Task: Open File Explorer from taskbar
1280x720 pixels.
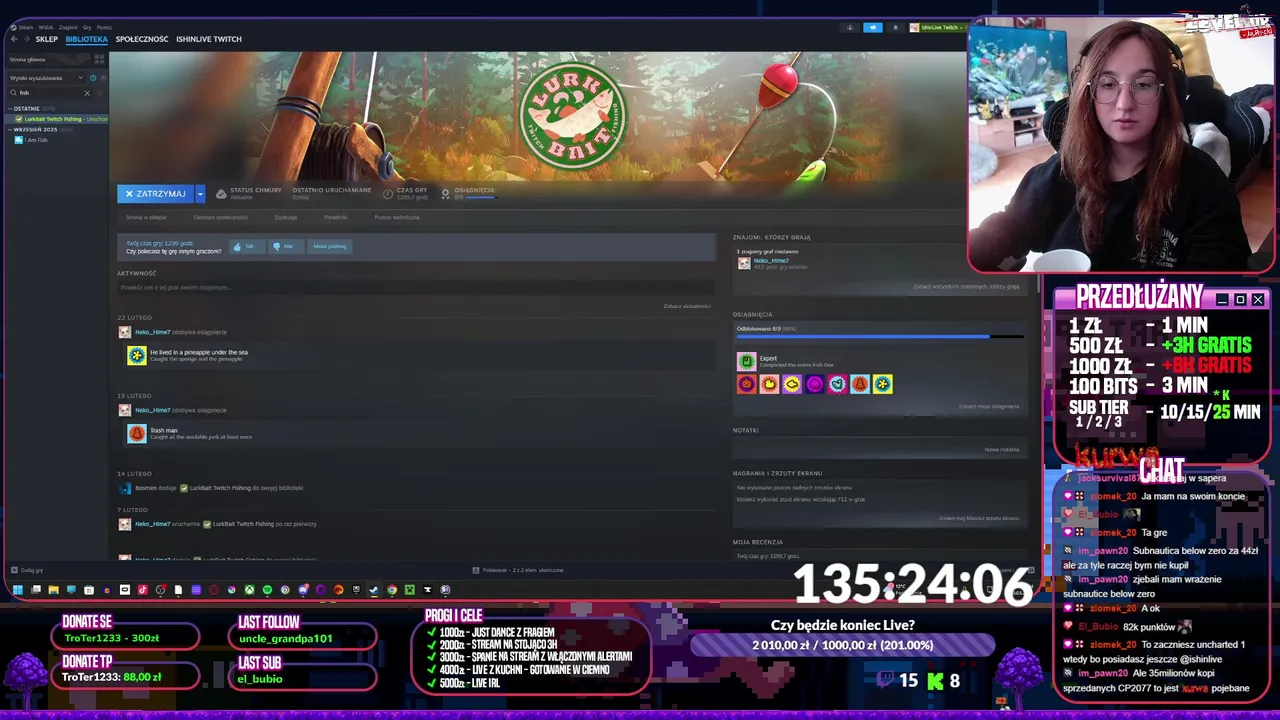Action: tap(54, 590)
